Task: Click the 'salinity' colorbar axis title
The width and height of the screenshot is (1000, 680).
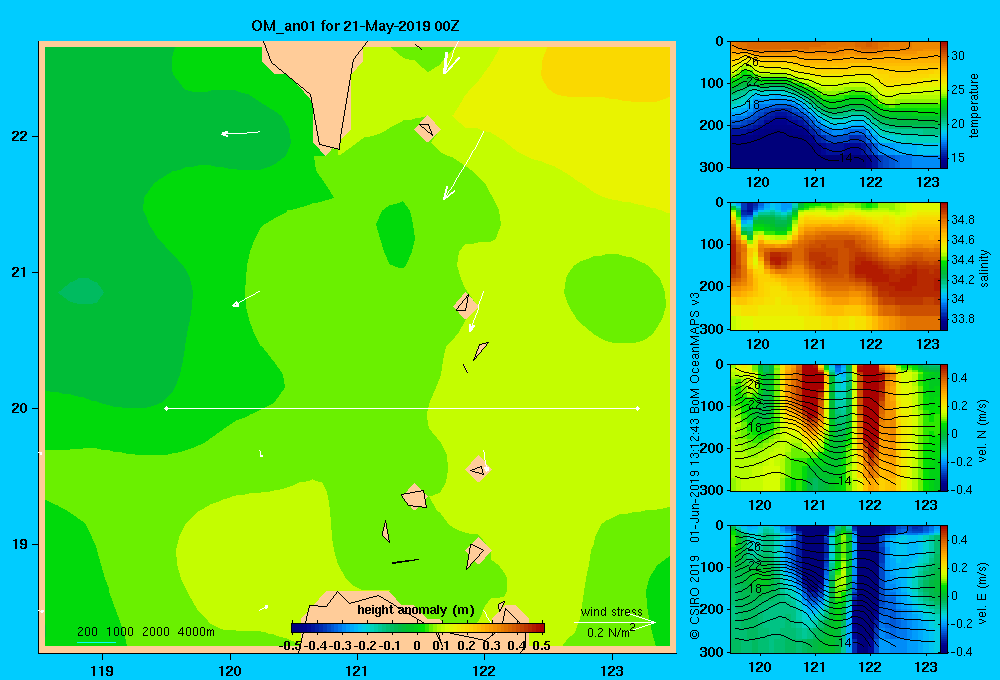Action: 983,269
